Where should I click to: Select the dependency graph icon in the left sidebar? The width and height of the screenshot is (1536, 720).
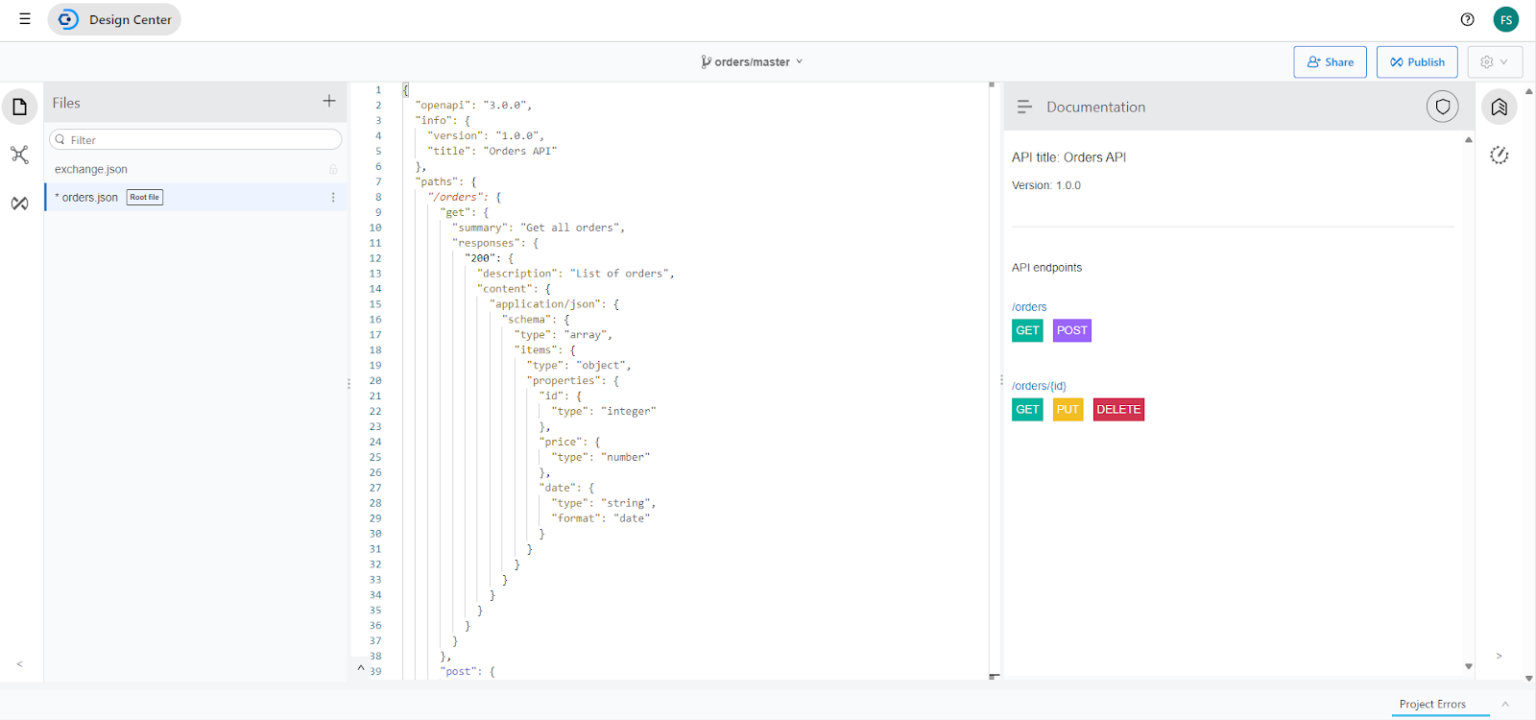pos(19,155)
